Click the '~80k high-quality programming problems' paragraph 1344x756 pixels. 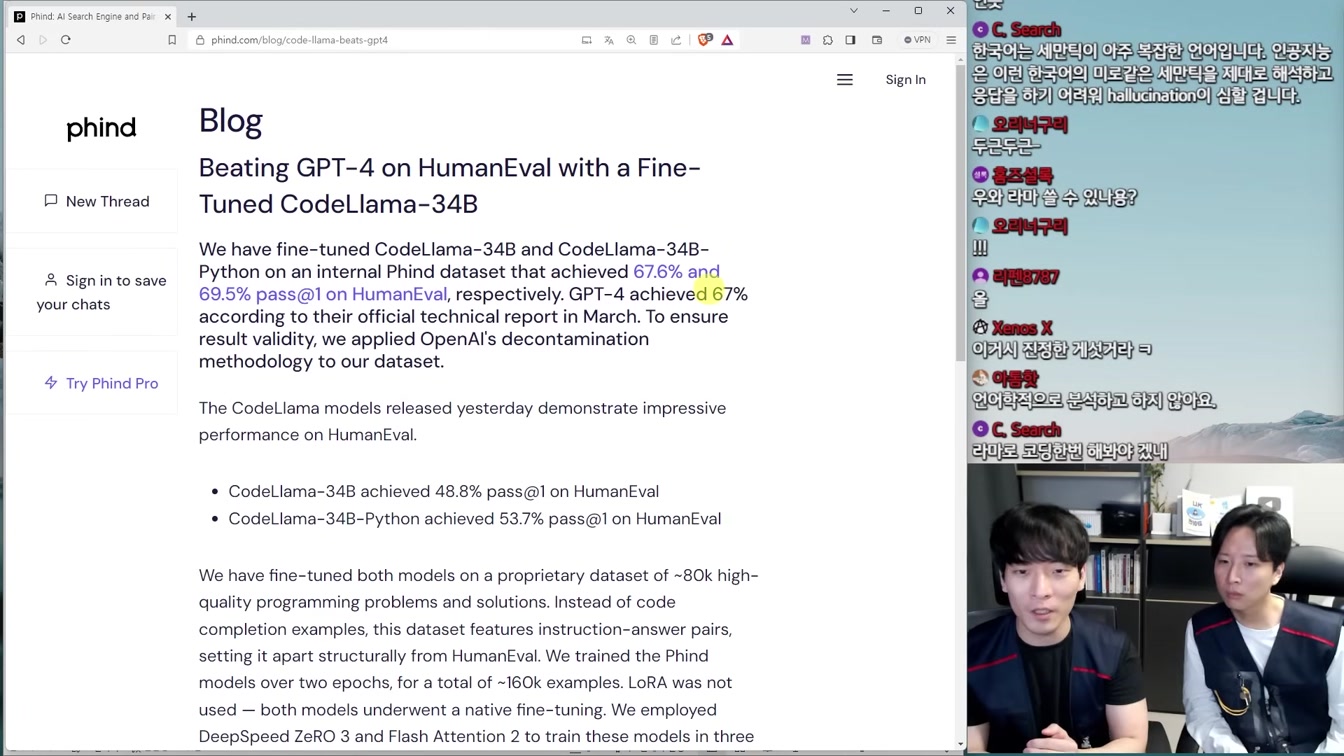[x=479, y=655]
